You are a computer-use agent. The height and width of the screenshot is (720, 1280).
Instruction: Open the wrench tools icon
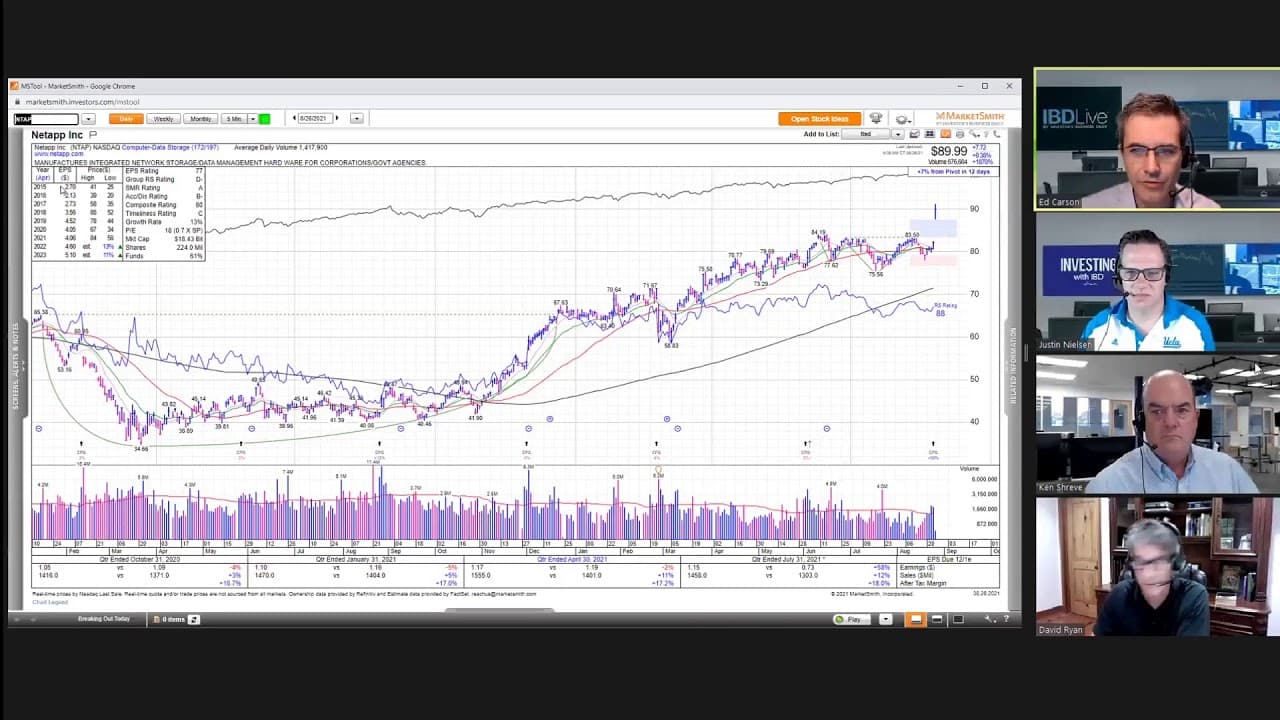(x=974, y=134)
